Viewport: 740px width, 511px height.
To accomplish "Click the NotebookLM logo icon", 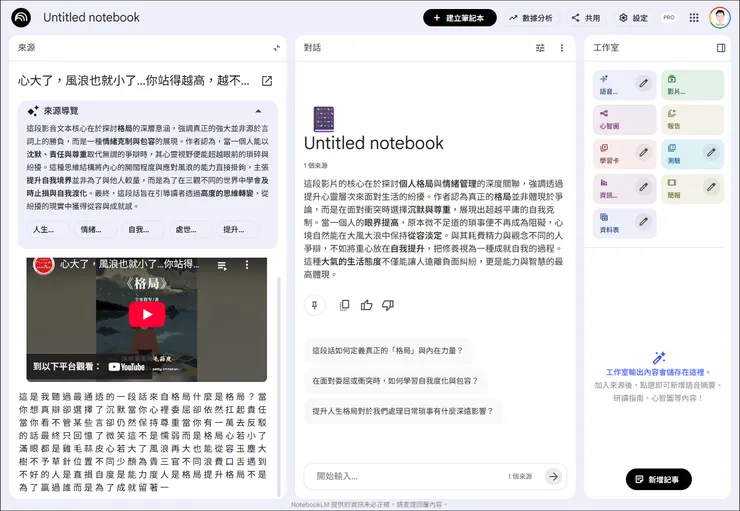I will [x=21, y=18].
